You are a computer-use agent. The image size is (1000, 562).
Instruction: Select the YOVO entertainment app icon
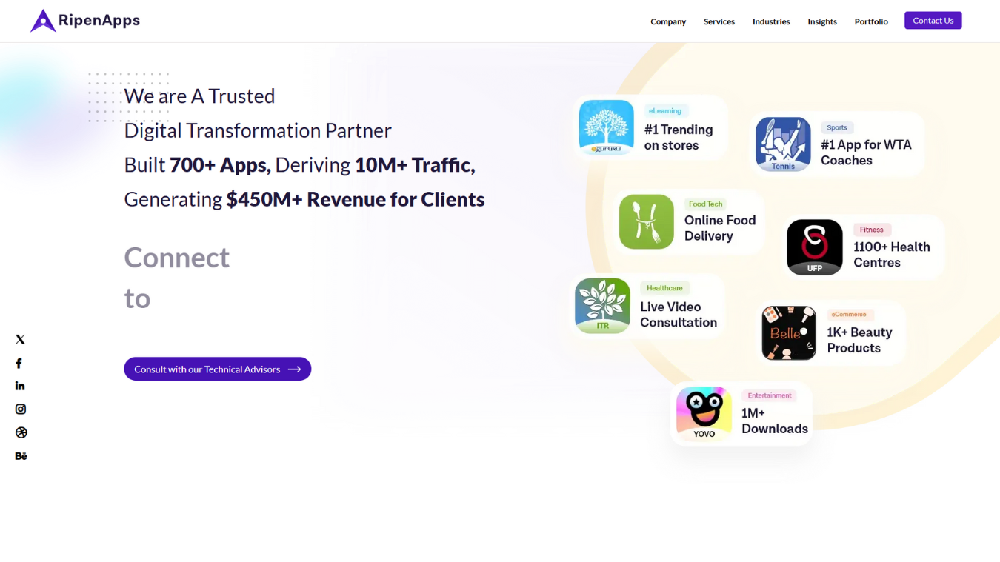[704, 414]
